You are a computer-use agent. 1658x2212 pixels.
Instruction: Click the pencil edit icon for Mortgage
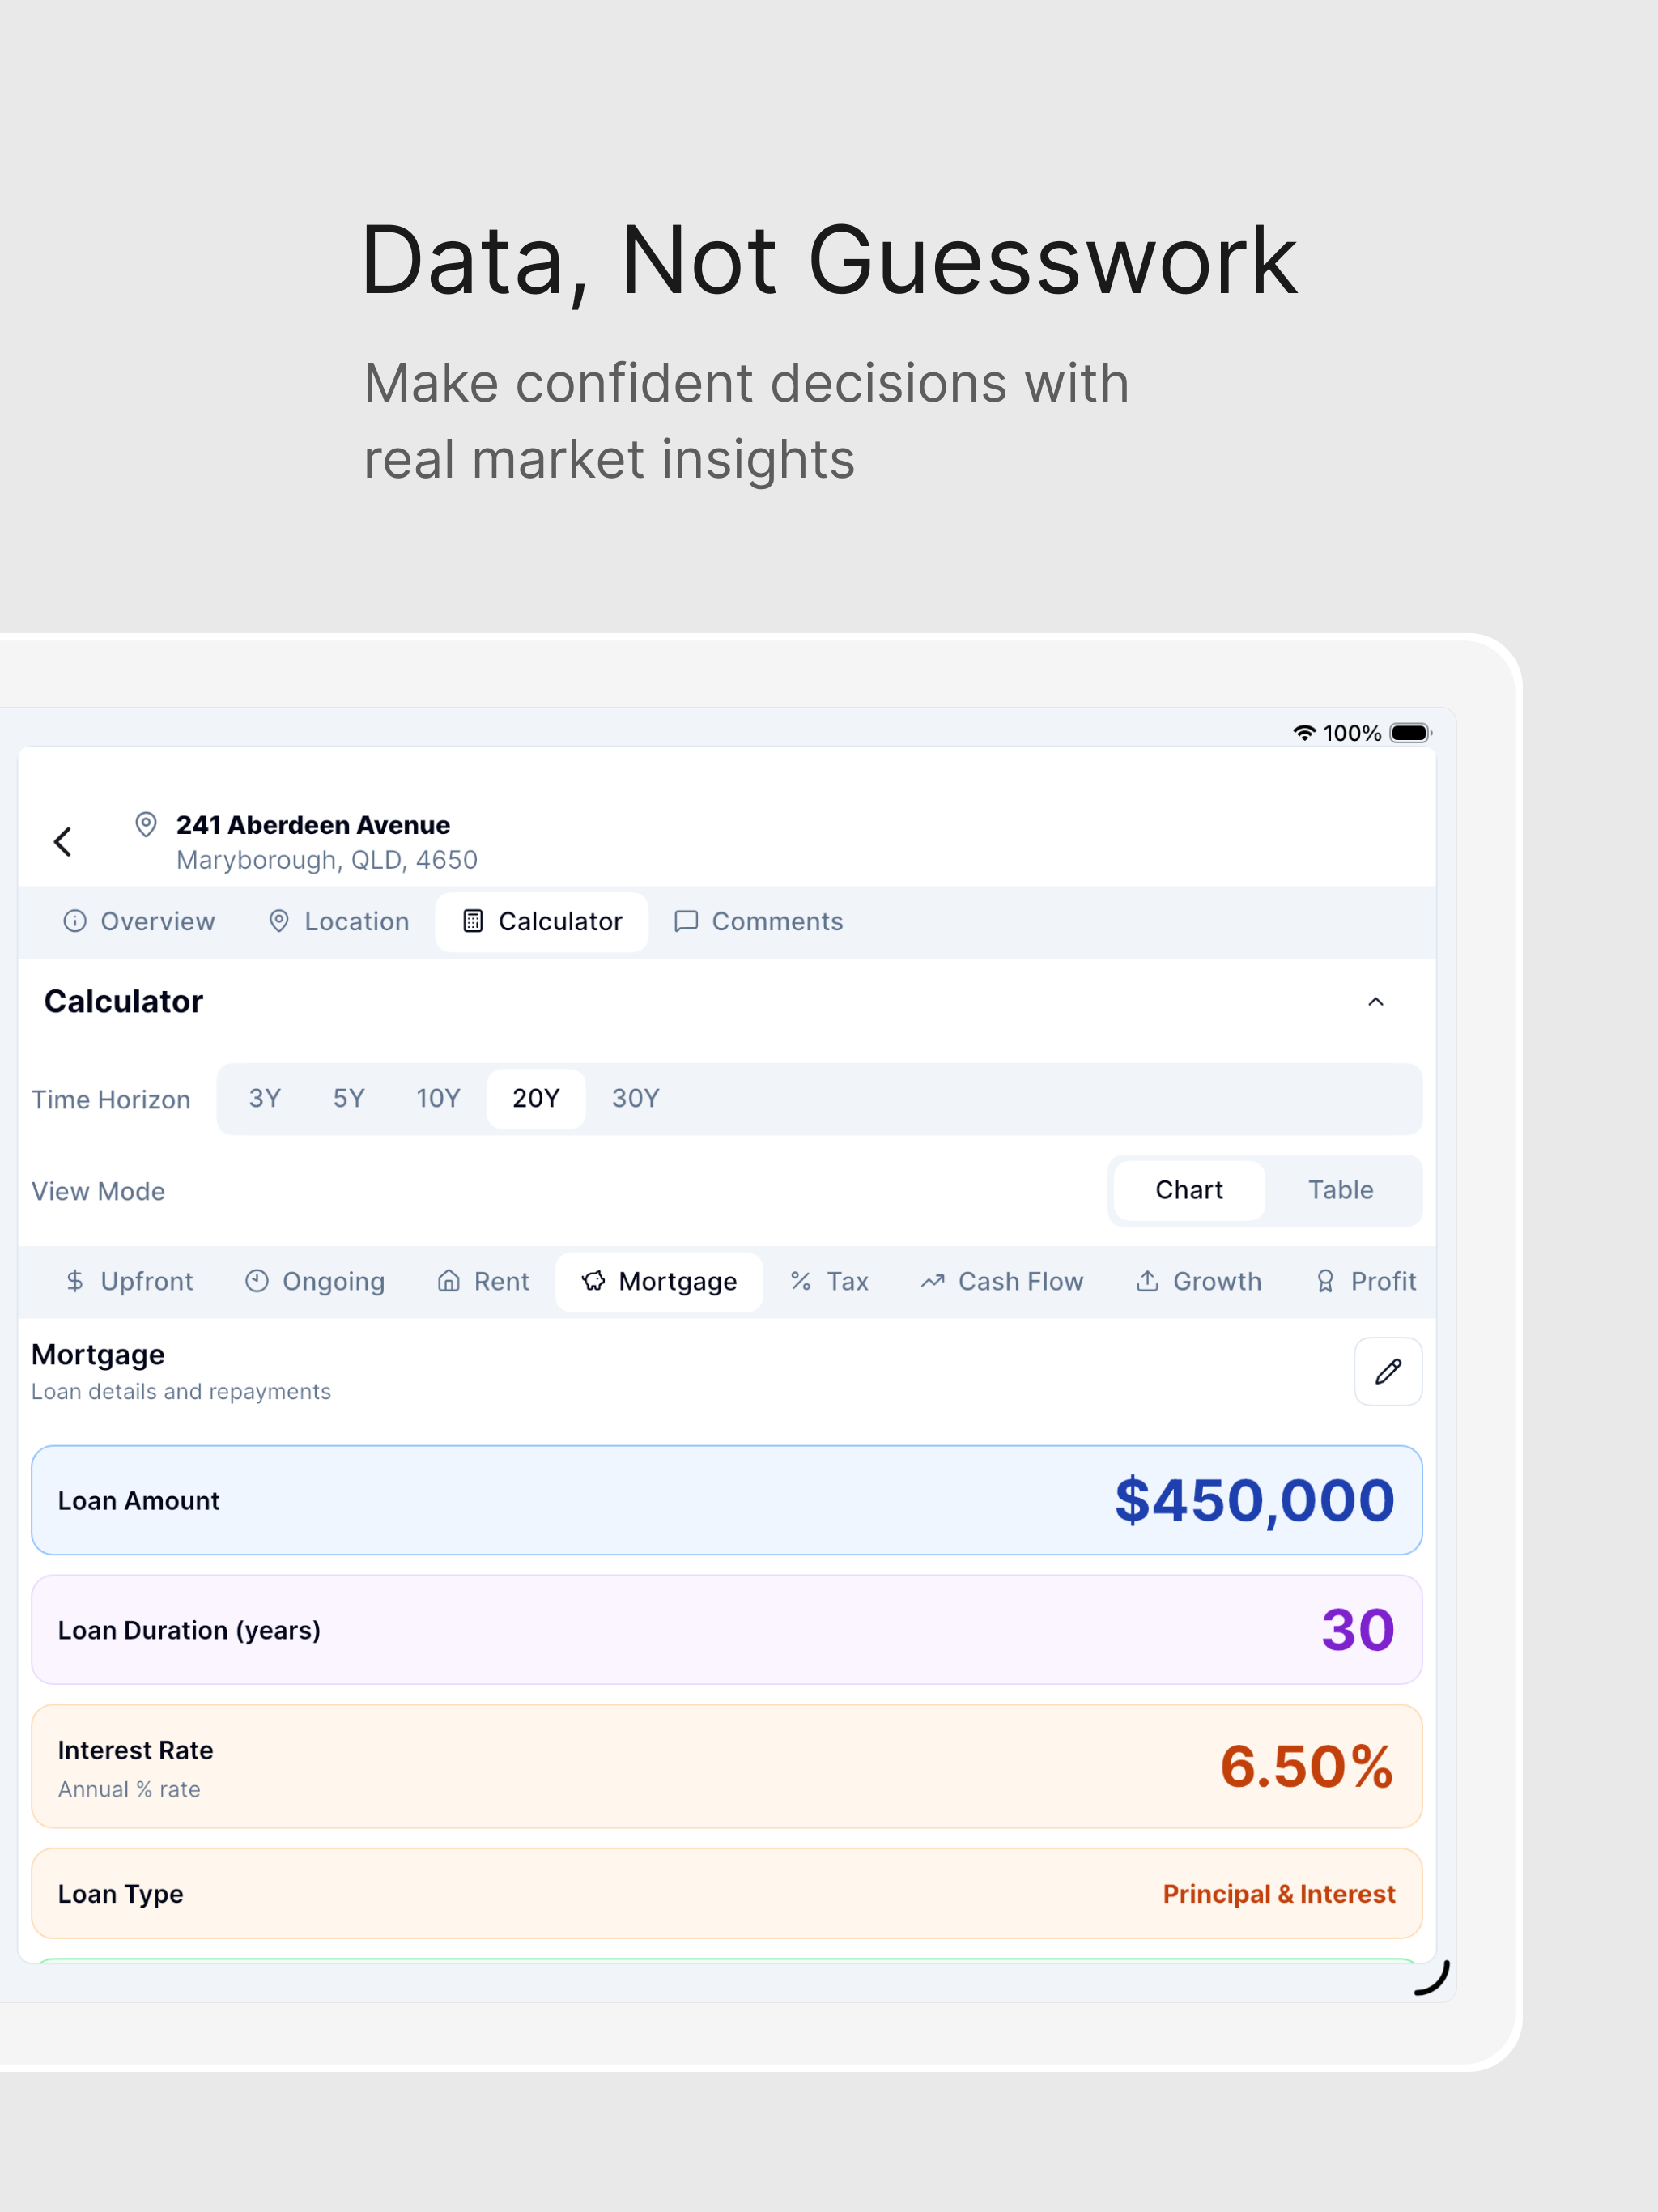tap(1388, 1372)
